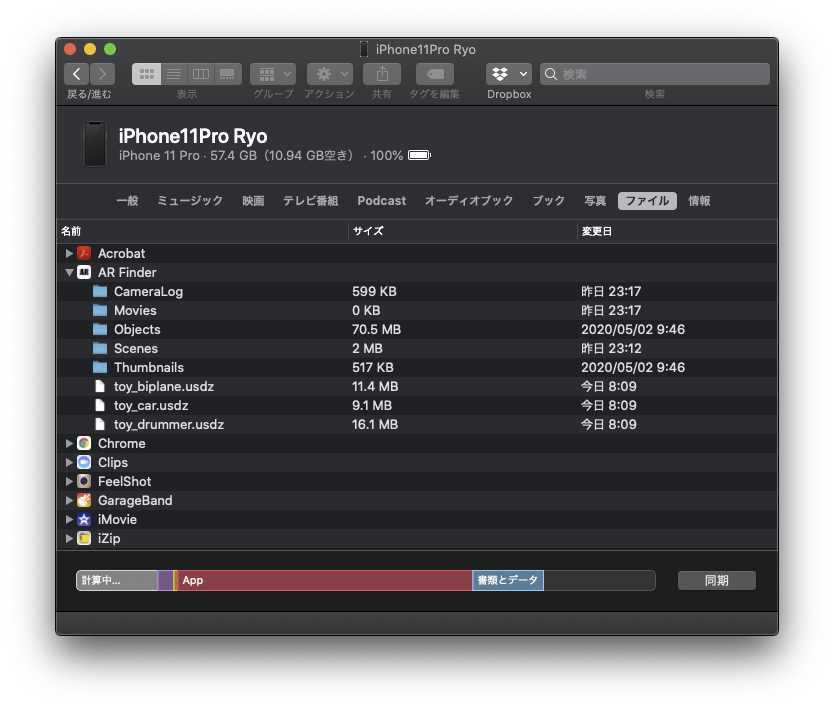Click the FeelShot app icon
The image size is (834, 709).
[84, 481]
